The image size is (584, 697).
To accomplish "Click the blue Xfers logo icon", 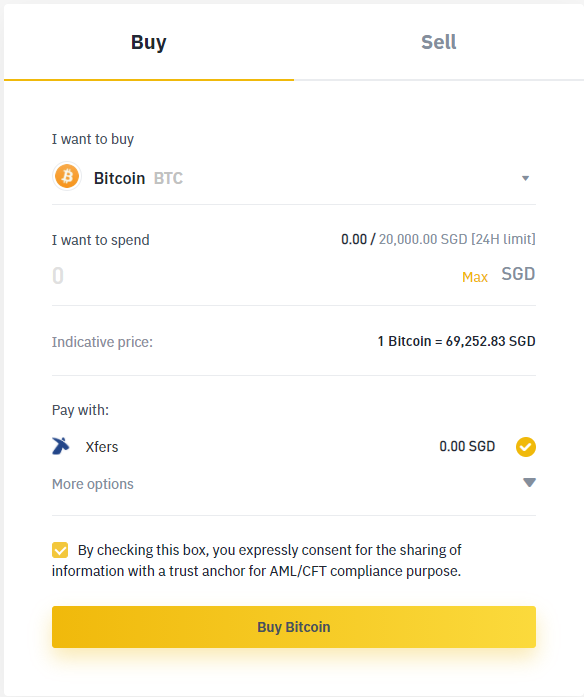I will [x=61, y=446].
